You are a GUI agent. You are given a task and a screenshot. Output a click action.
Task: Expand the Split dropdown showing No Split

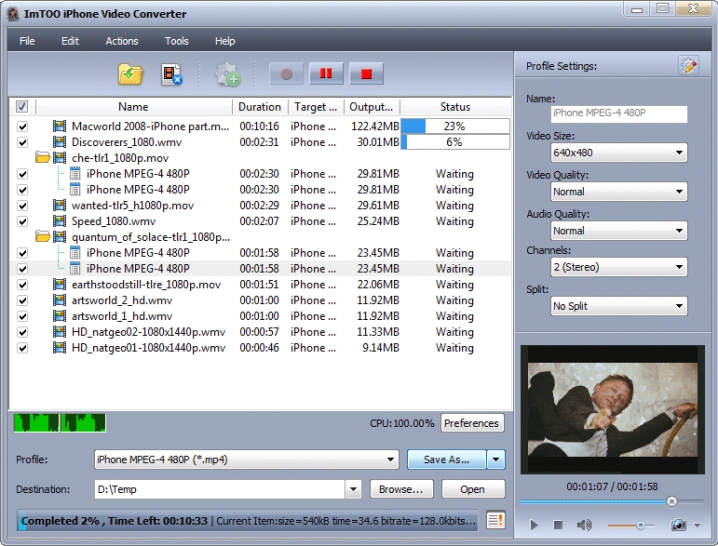[619, 306]
